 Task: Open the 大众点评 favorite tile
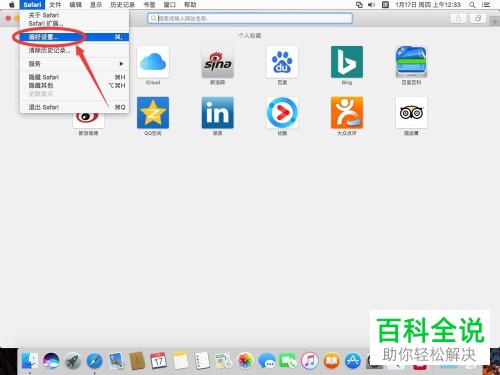point(347,113)
